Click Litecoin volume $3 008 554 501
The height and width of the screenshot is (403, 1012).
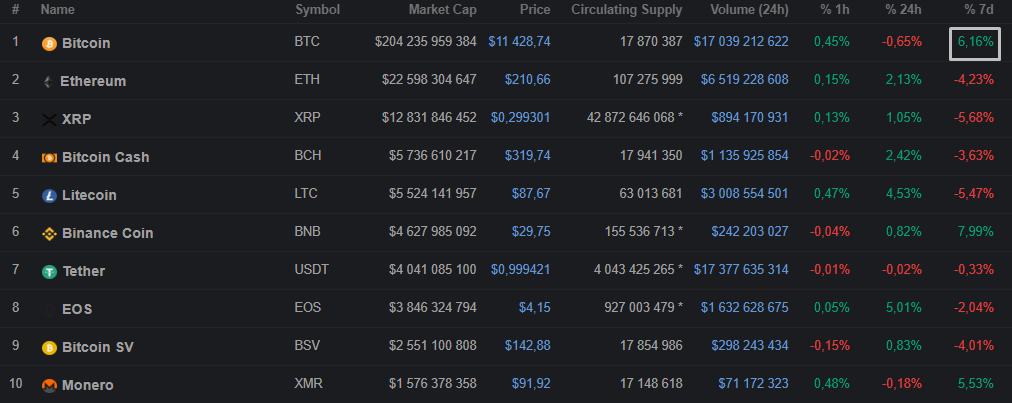[745, 194]
